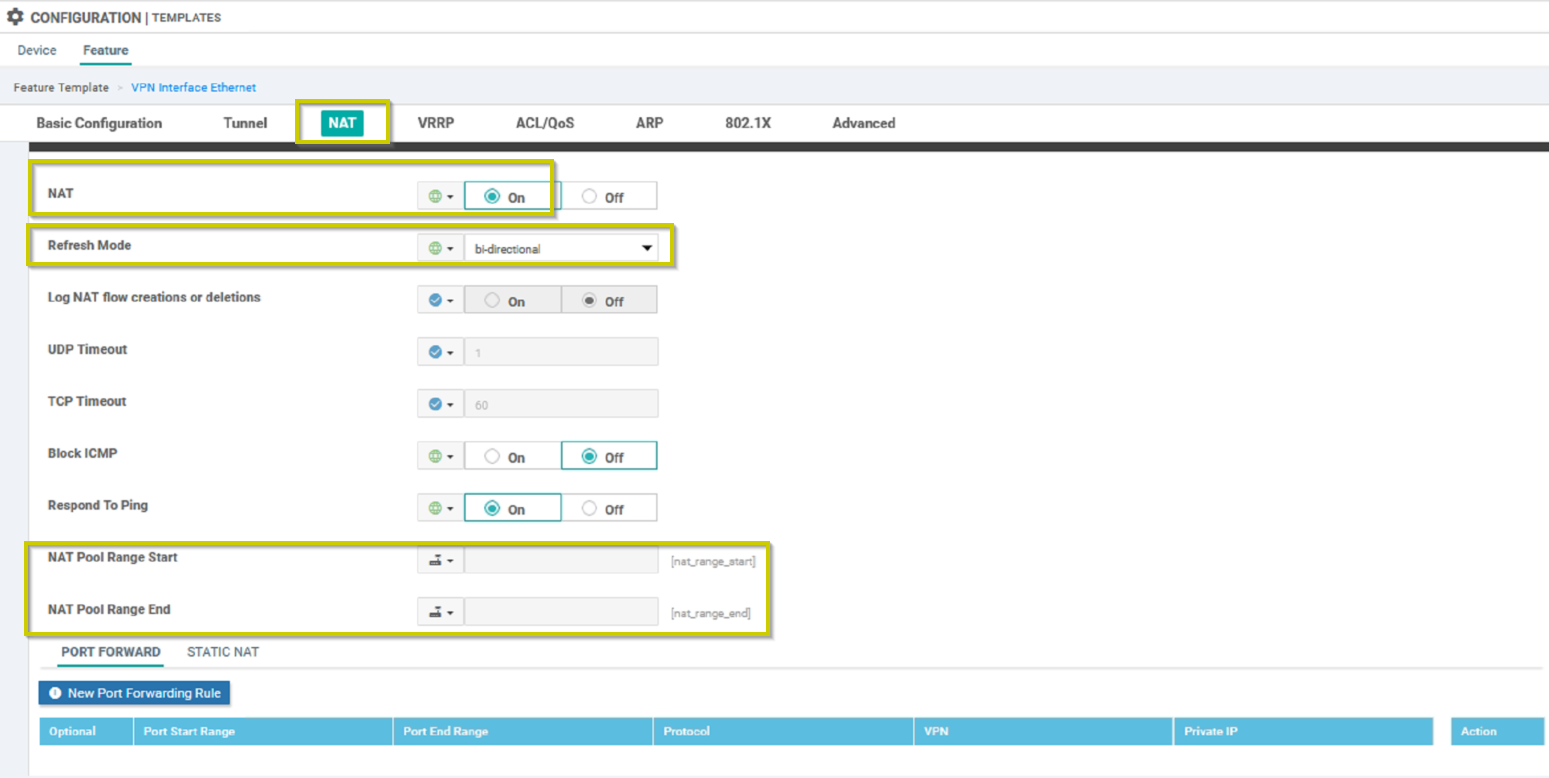
Task: Turn Off Log NAT flow creations
Action: (x=608, y=300)
